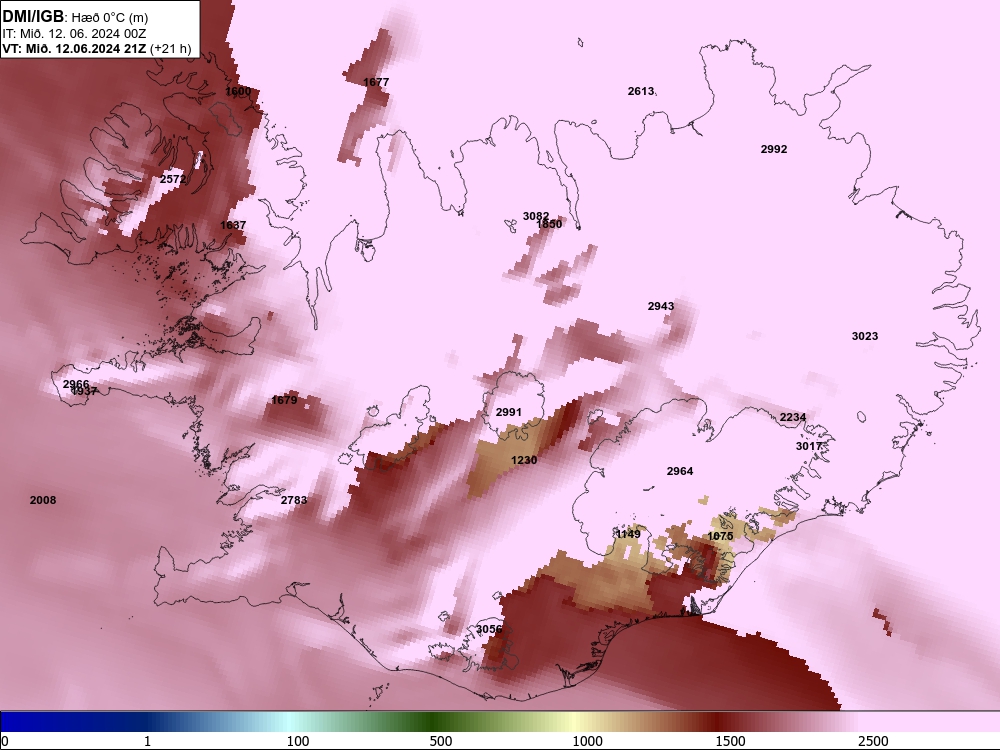Click the 2008 value over the ocean
Image resolution: width=1000 pixels, height=750 pixels.
point(43,500)
